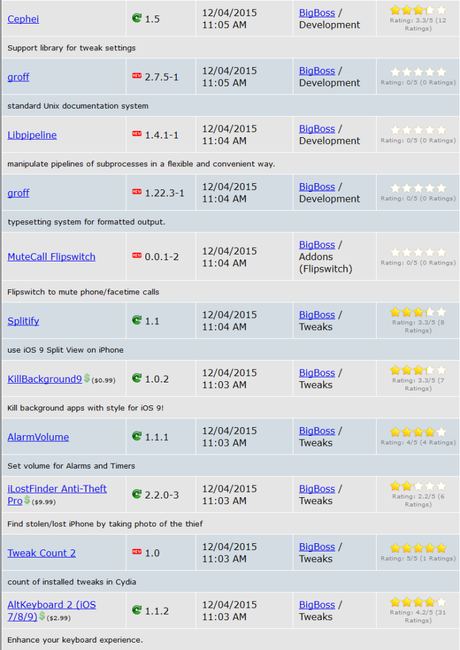Click the green Cydia icon beside Cephei version
The height and width of the screenshot is (650, 460).
pyautogui.click(x=137, y=18)
